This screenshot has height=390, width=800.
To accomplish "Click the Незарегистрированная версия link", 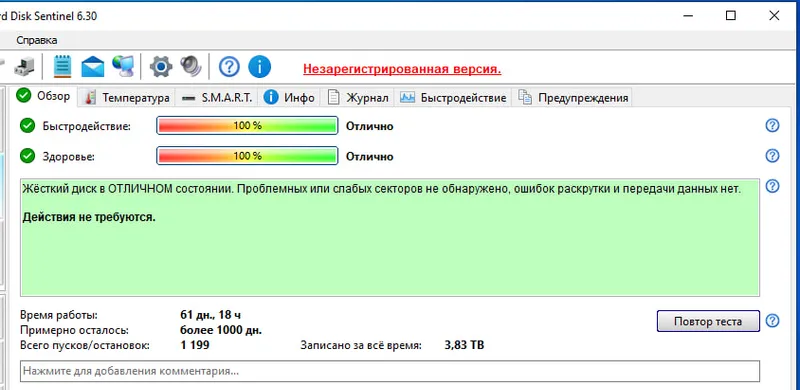I will tap(402, 69).
